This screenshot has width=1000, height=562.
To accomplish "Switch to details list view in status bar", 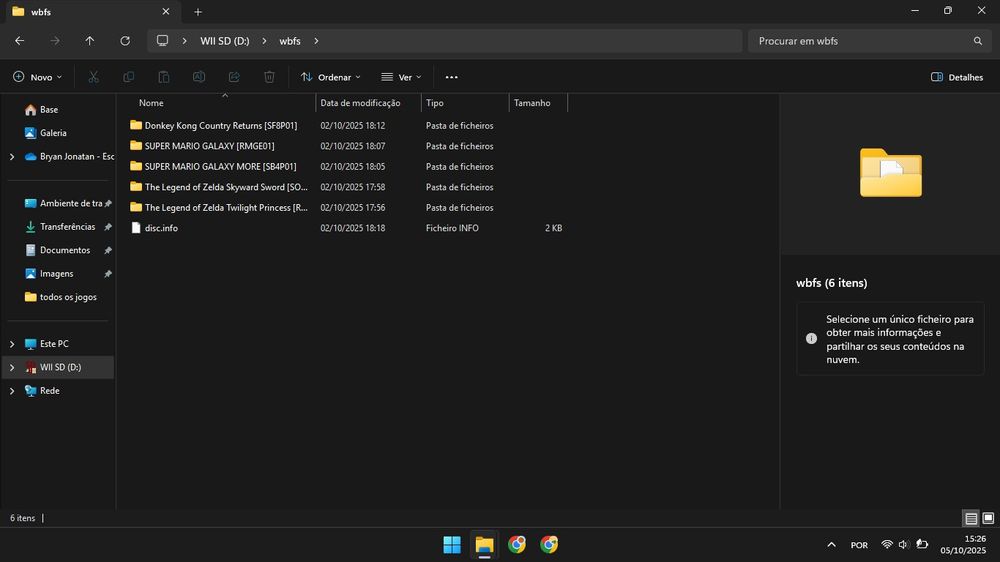I will pos(970,518).
